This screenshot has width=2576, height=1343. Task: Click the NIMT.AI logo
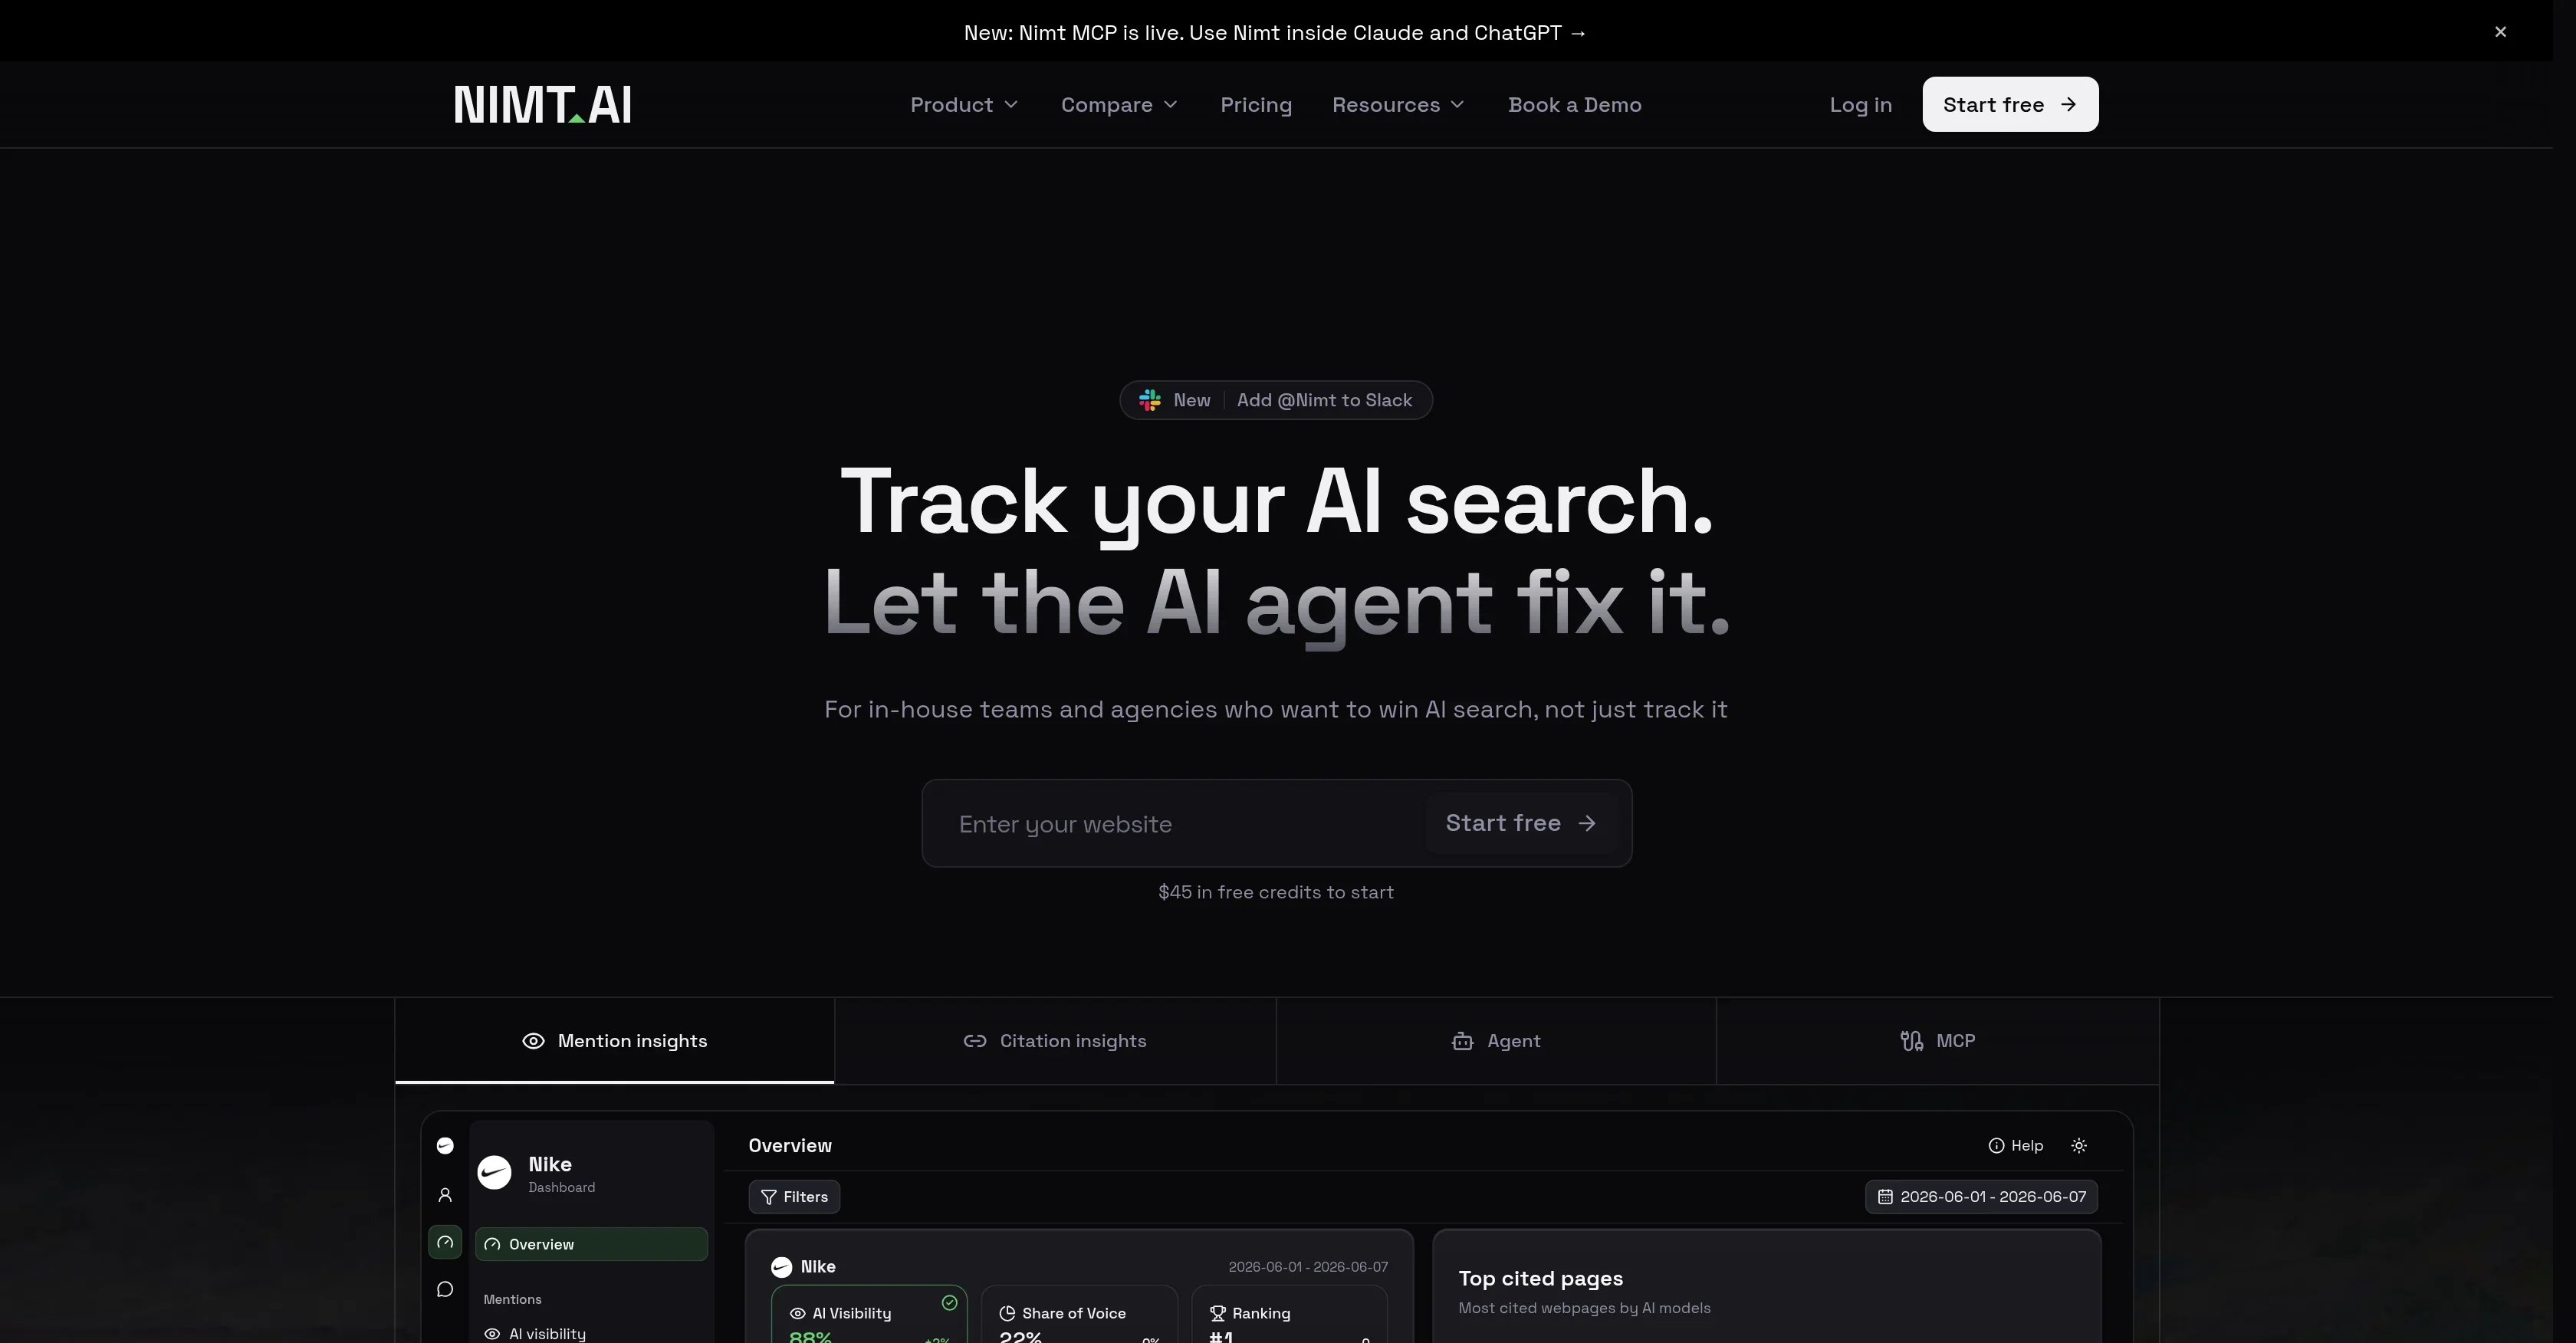coord(542,104)
